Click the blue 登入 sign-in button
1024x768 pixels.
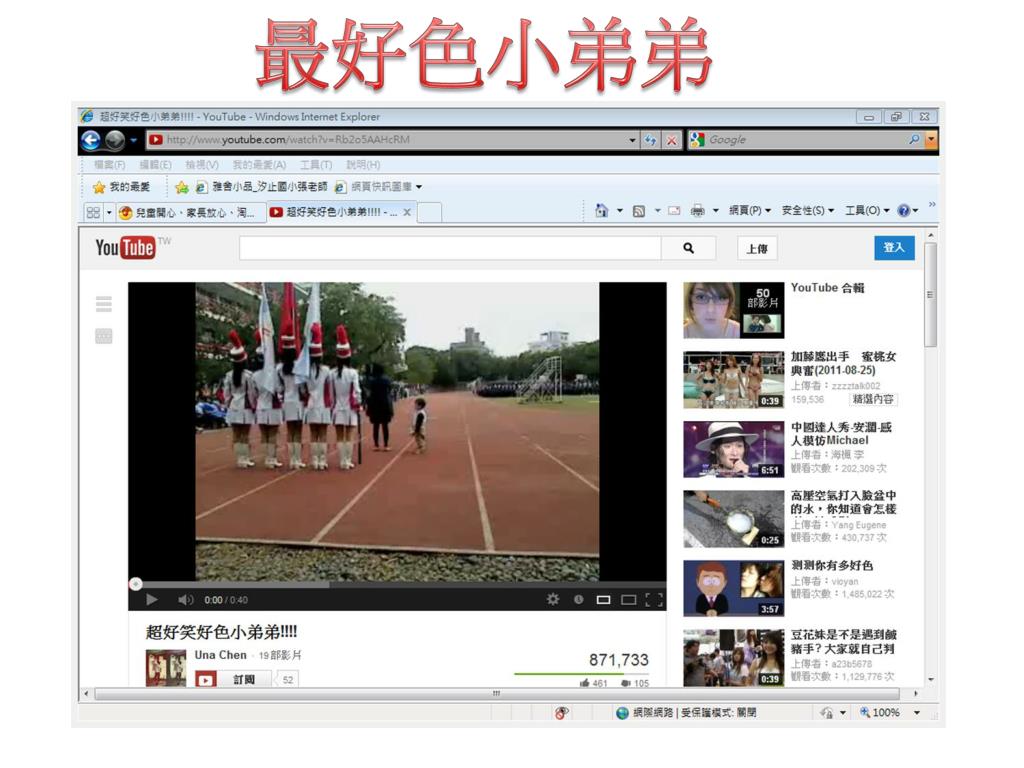894,248
